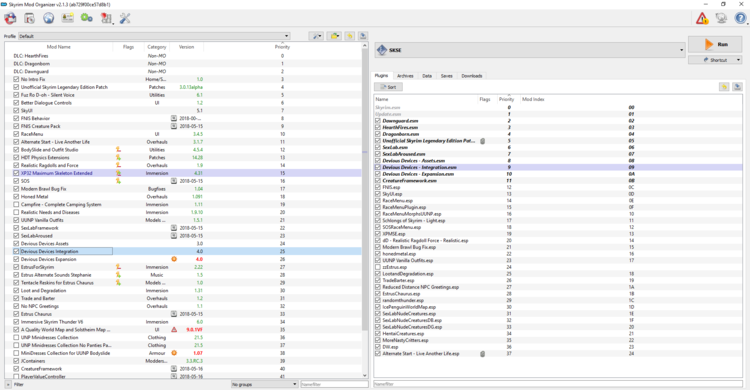Image resolution: width=750 pixels, height=390 pixels.
Task: Click conflict flag icon on HDT Physics row
Action: tap(118, 157)
